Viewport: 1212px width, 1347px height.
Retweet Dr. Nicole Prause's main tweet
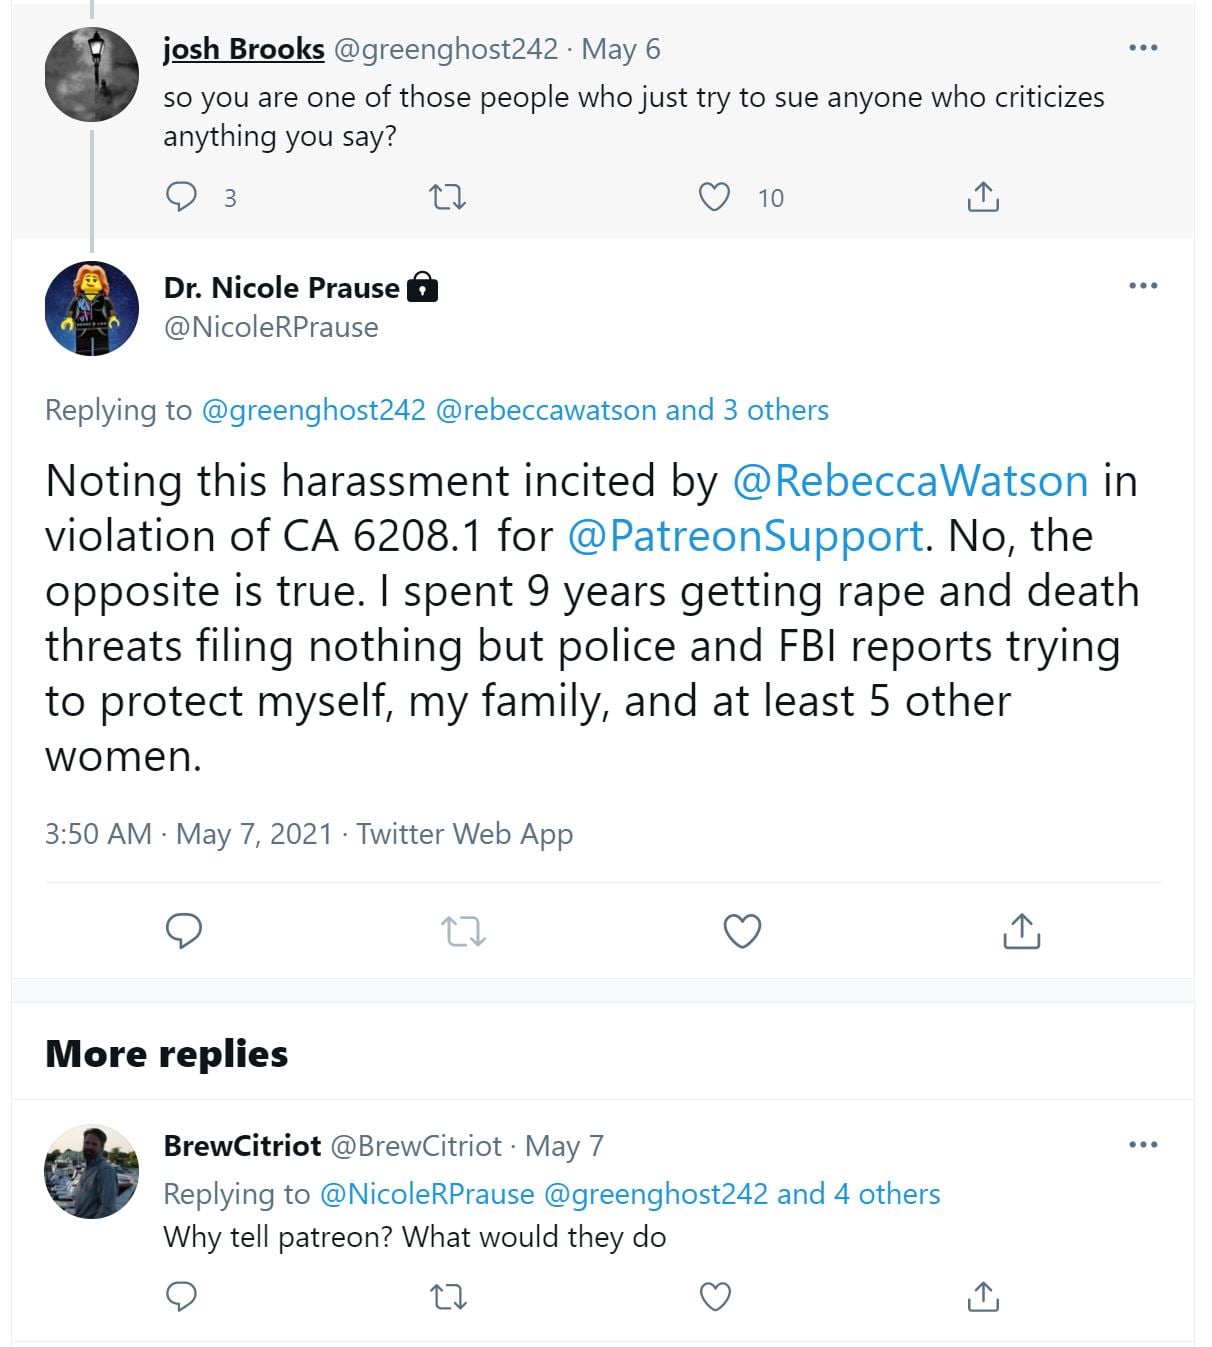point(463,932)
